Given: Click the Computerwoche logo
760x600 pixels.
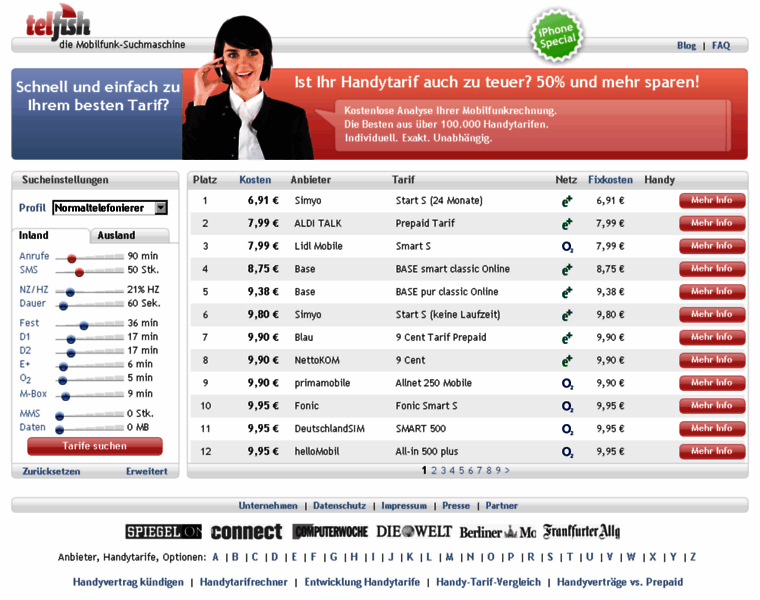Looking at the screenshot, I should (x=331, y=532).
